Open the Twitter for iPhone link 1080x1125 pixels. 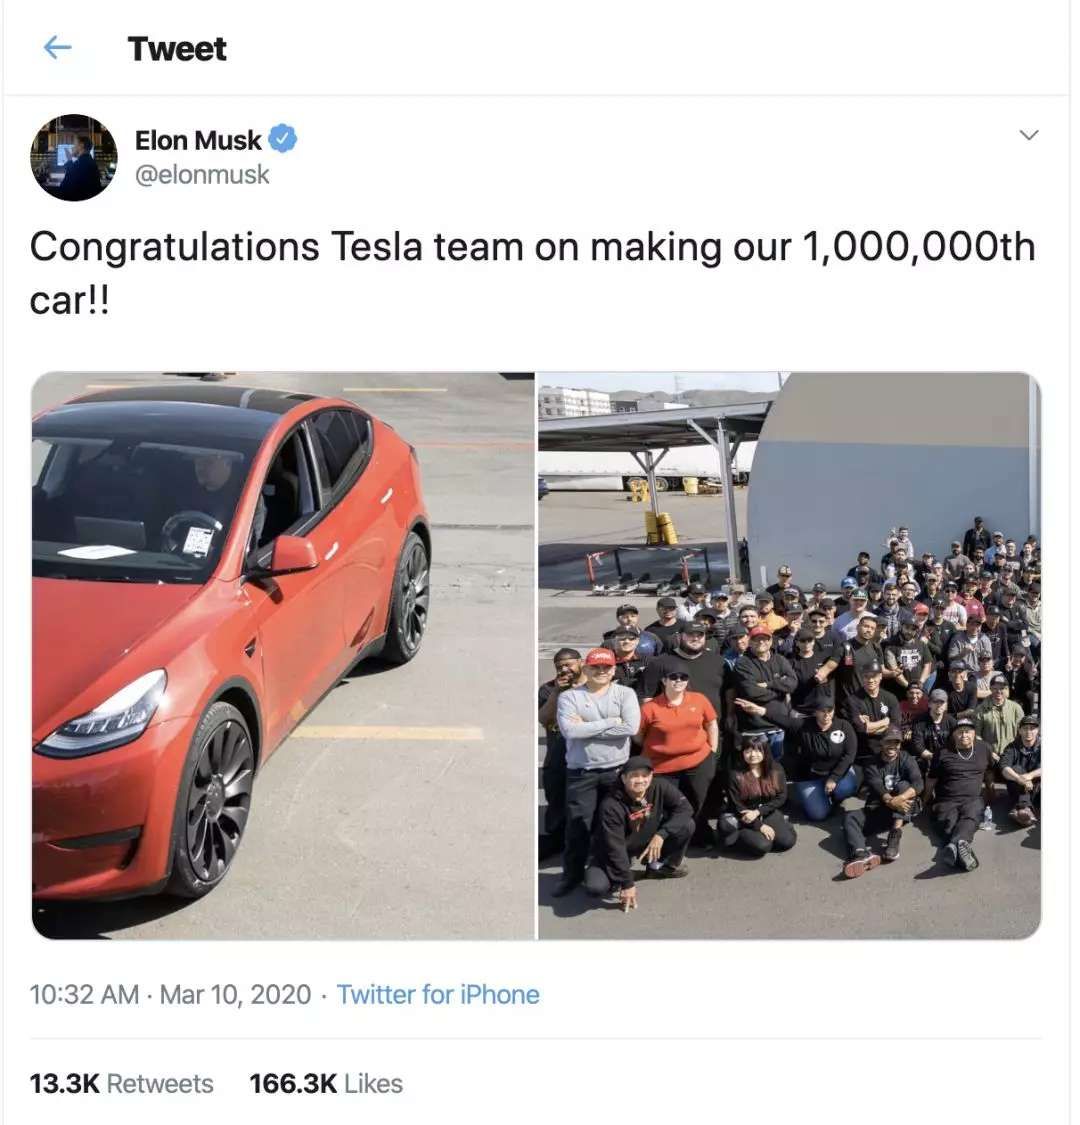tap(438, 994)
